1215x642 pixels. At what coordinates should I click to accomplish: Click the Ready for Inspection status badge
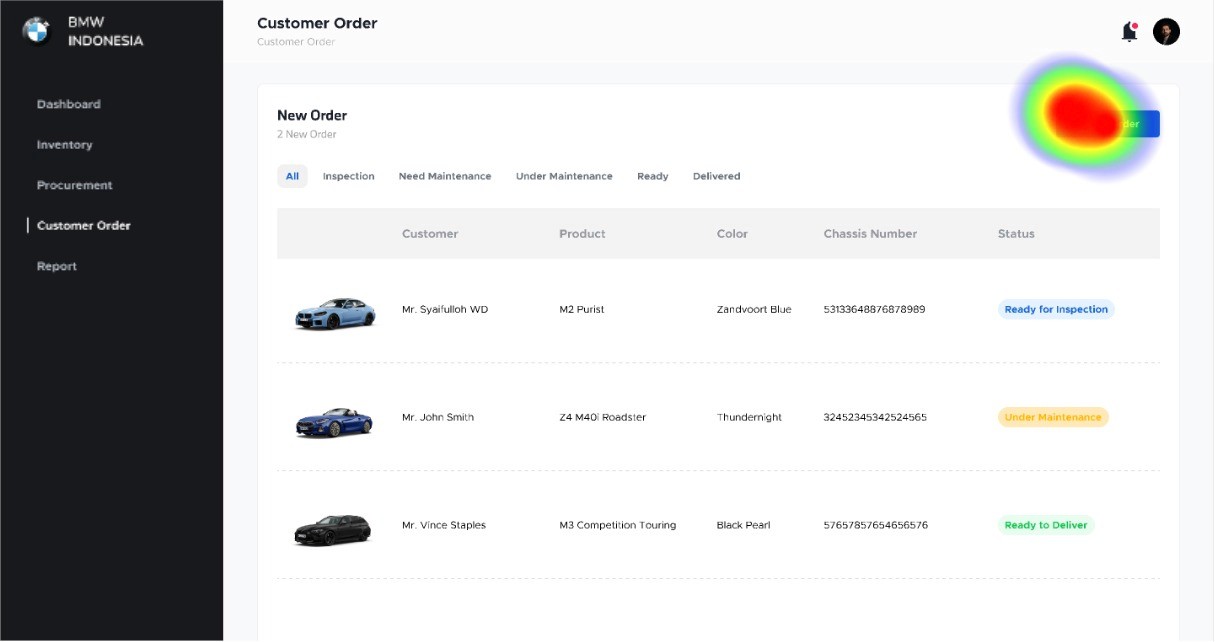[1056, 310]
